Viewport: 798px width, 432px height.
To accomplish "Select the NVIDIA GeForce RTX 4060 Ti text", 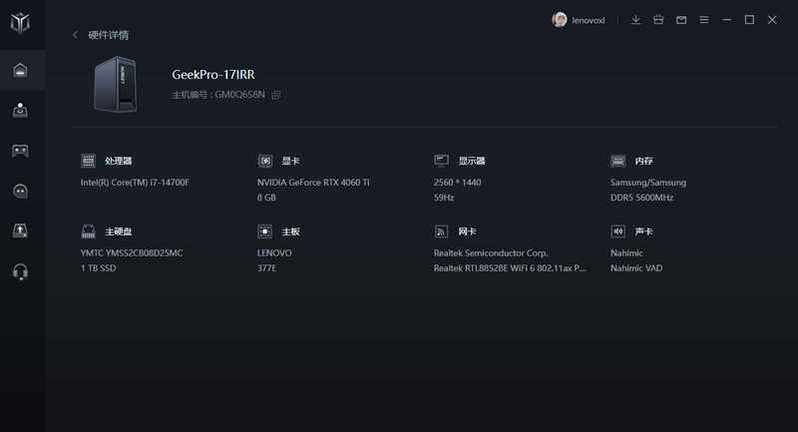I will 313,182.
